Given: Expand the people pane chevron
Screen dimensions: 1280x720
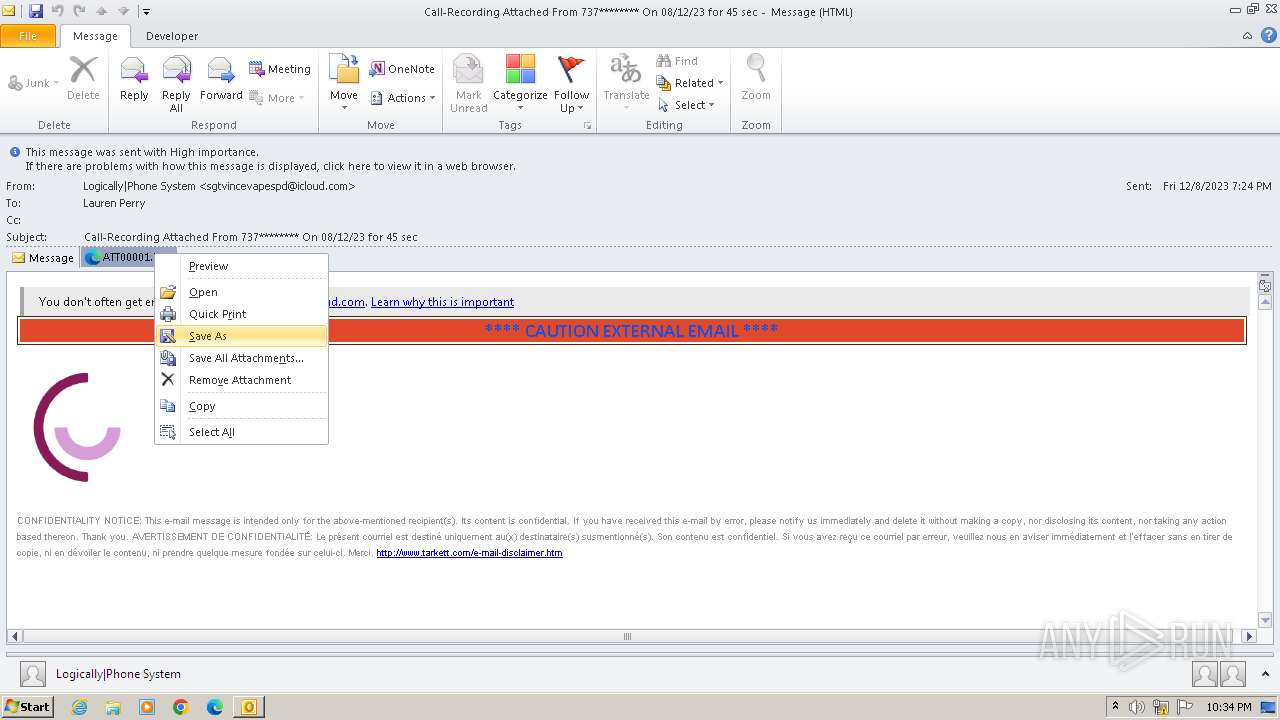Looking at the screenshot, I should 1267,674.
